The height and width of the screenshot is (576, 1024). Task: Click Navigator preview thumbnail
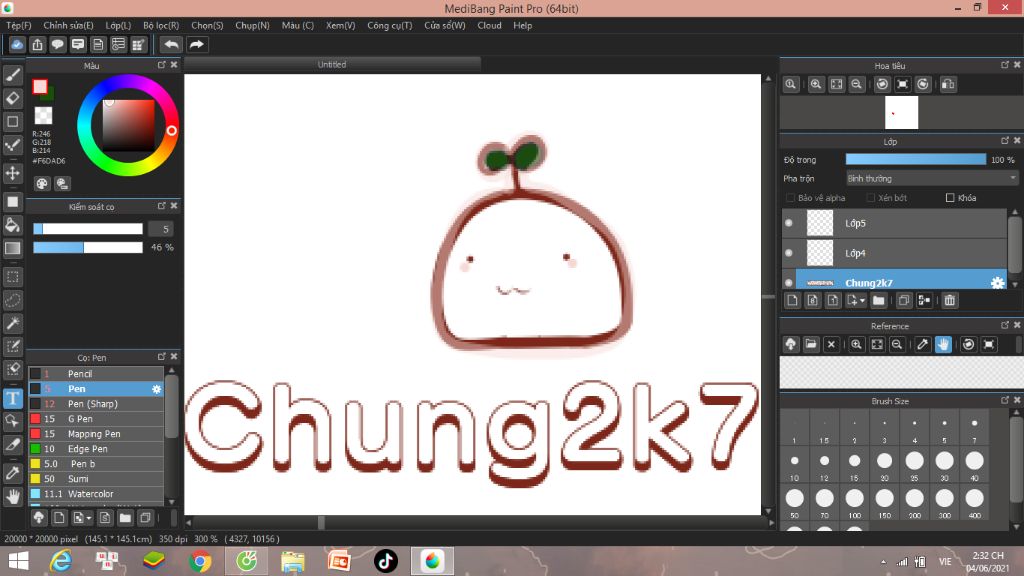coord(901,112)
